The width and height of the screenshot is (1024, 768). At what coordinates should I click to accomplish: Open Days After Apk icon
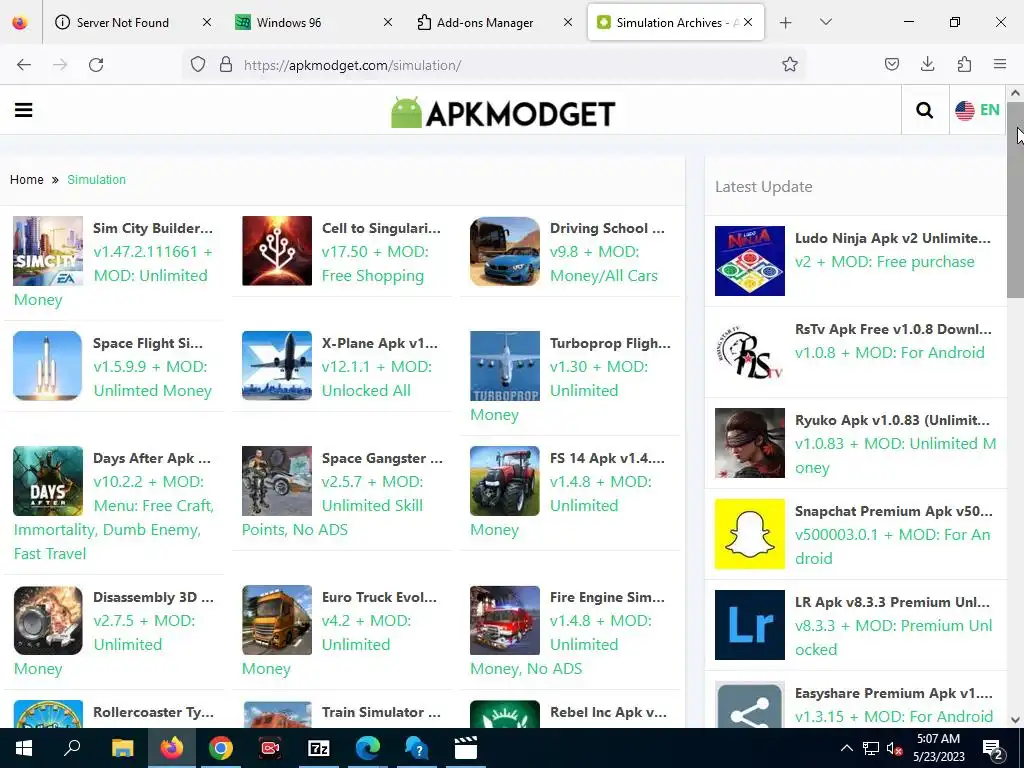click(48, 481)
